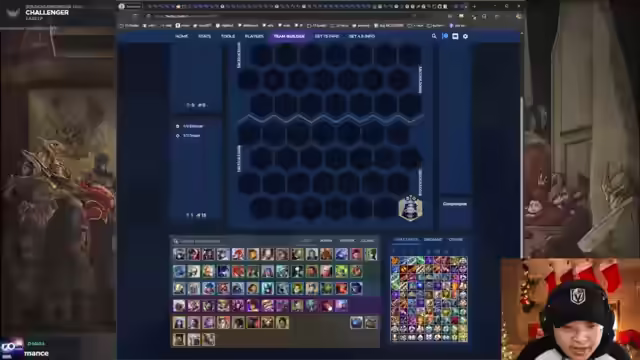Select the blue orb icon at the gold row's end
Image resolution: width=640 pixels, height=360 pixels.
356,323
